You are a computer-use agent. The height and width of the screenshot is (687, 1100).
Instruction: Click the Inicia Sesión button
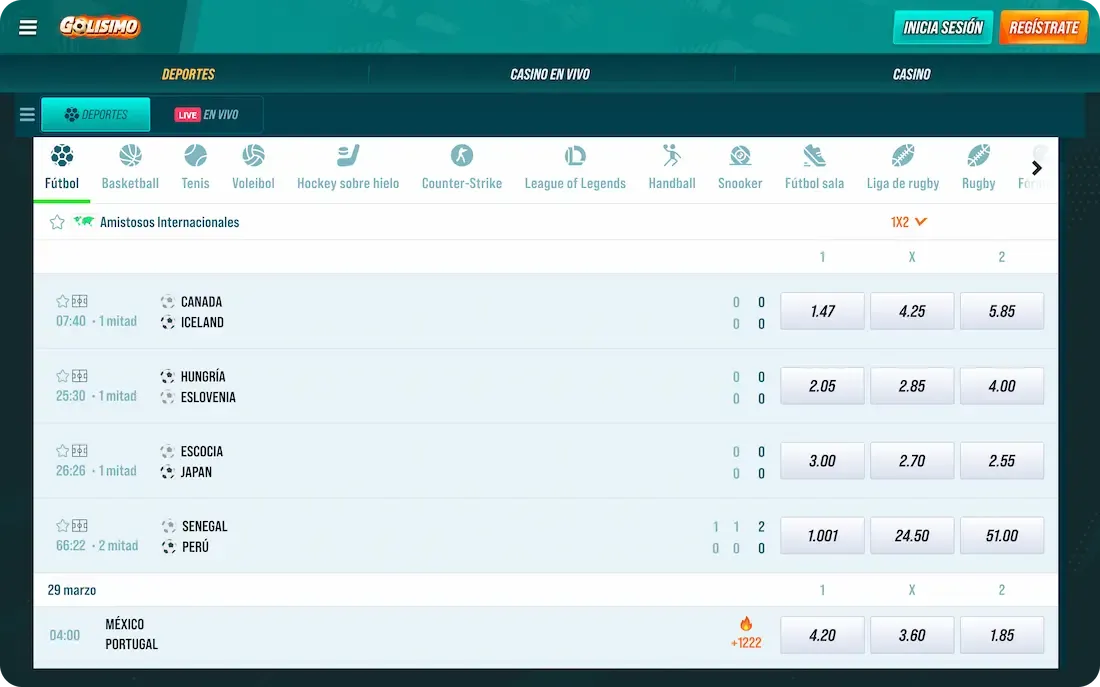tap(943, 27)
